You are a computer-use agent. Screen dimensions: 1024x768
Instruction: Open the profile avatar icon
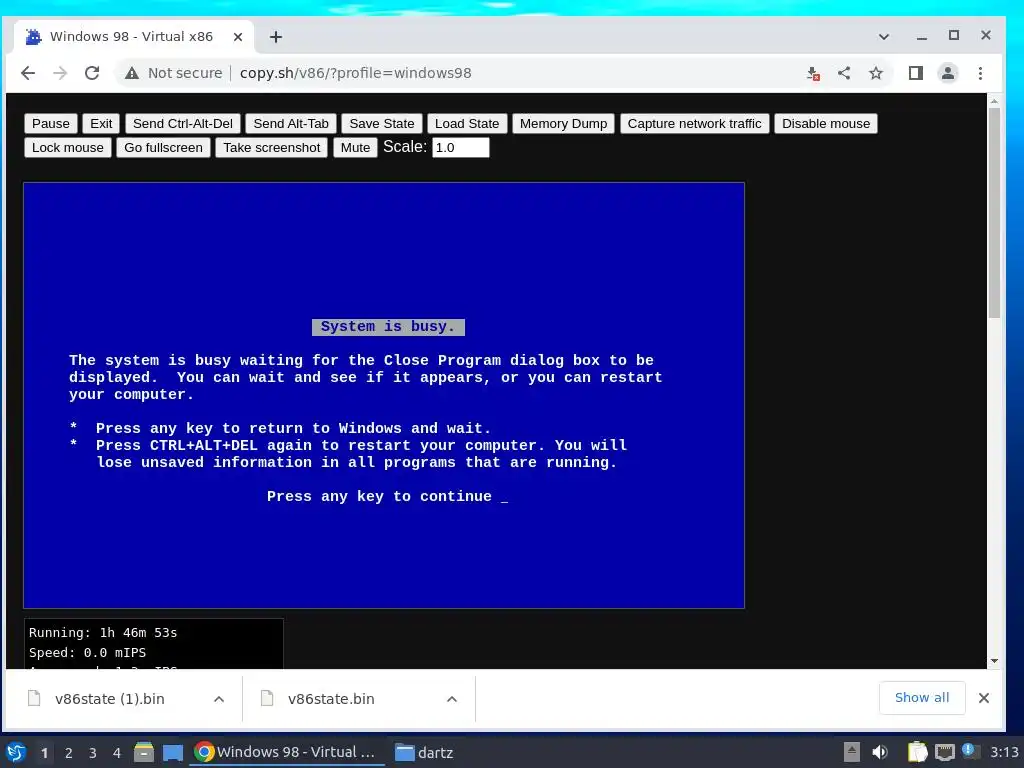click(x=948, y=73)
